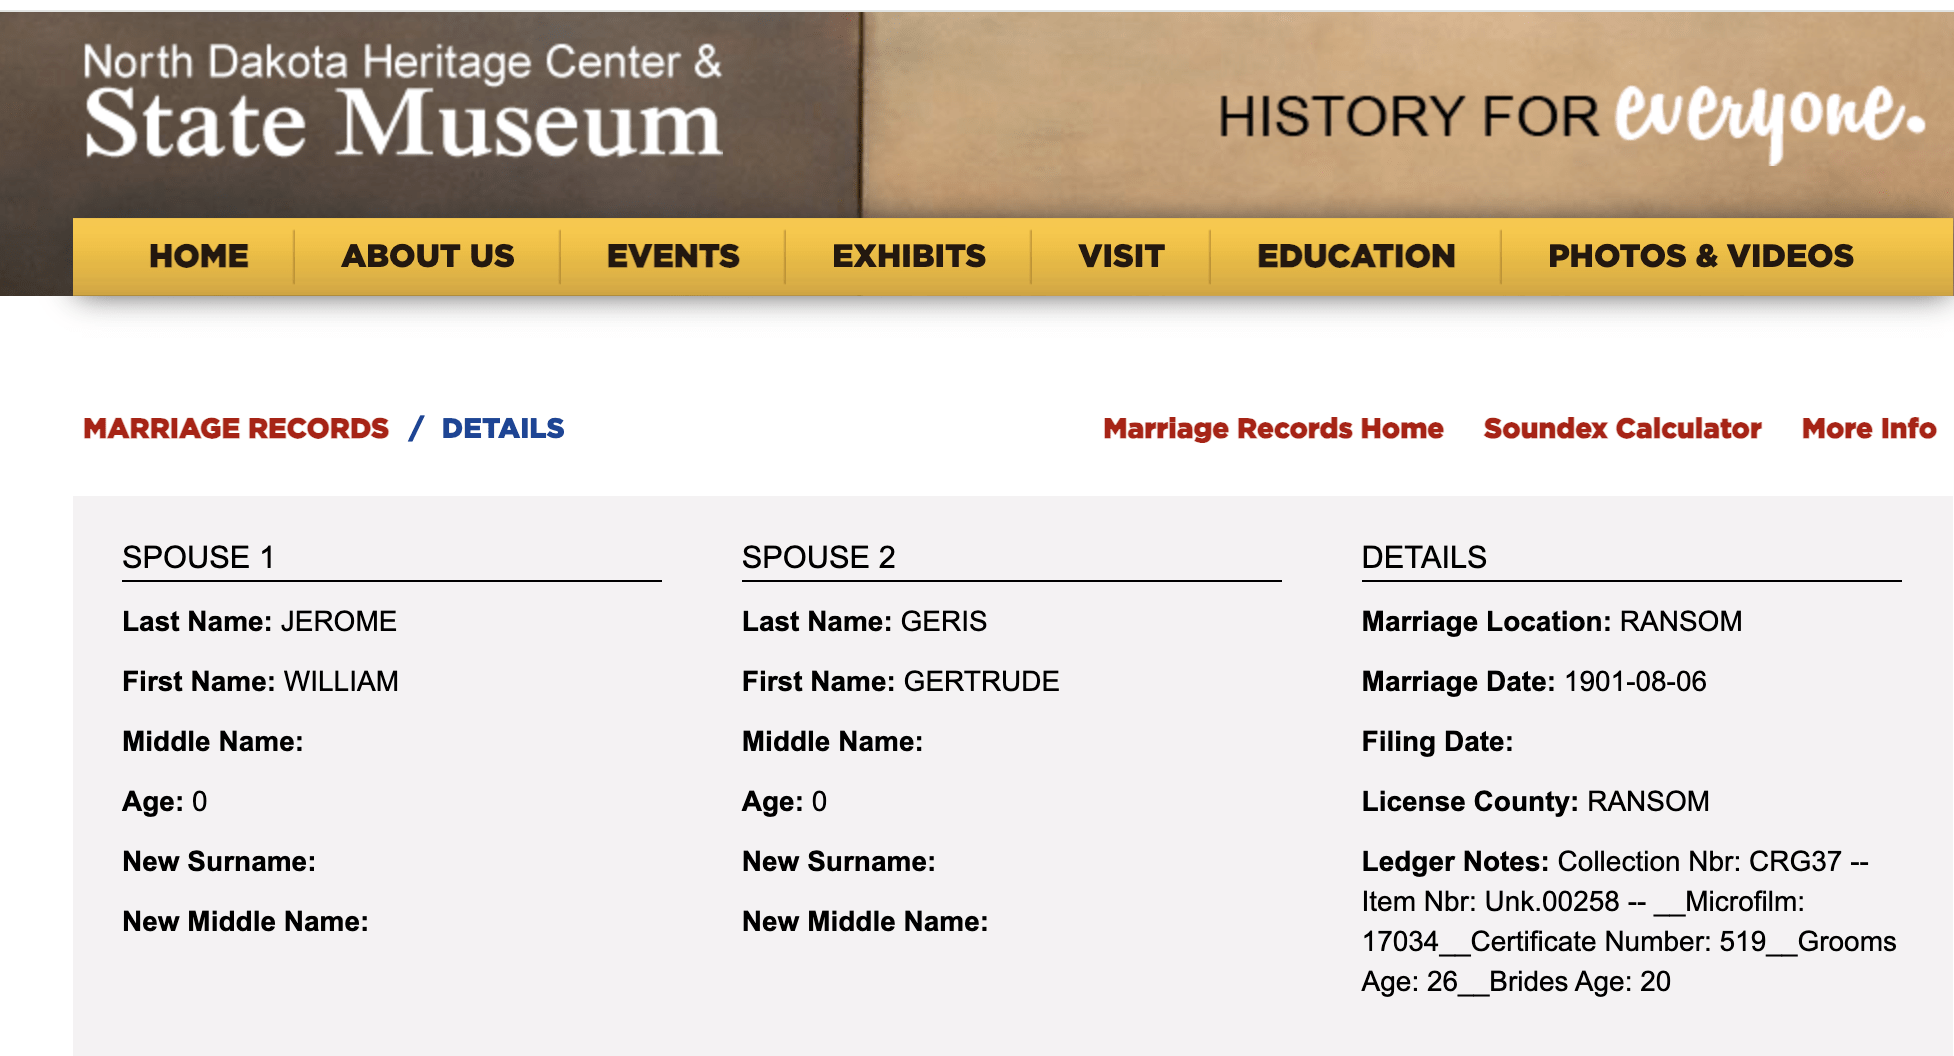Viewport: 1954px width, 1056px height.
Task: Click the SPOUSE 2 section heading
Action: 818,557
